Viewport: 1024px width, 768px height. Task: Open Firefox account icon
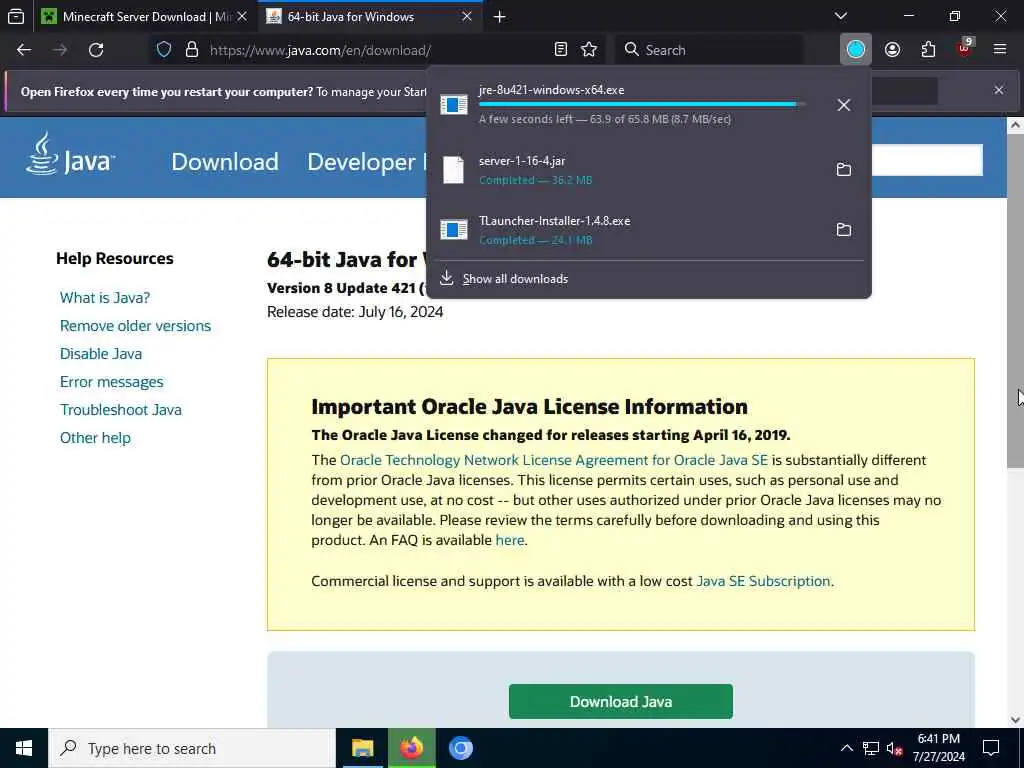[x=892, y=50]
